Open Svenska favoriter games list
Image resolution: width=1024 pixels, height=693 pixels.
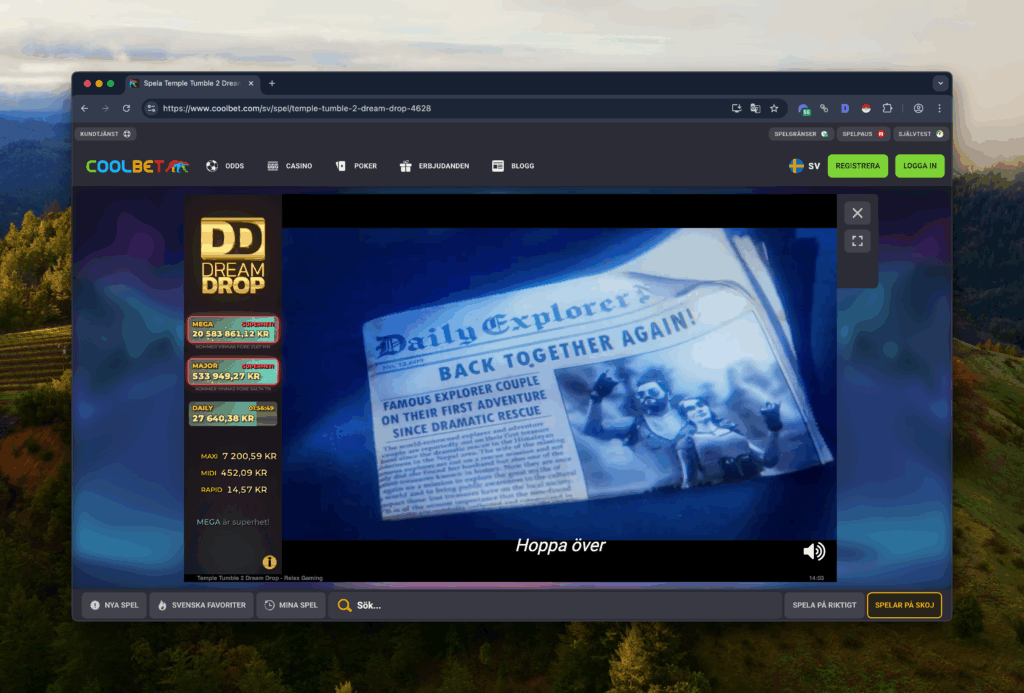pos(201,605)
